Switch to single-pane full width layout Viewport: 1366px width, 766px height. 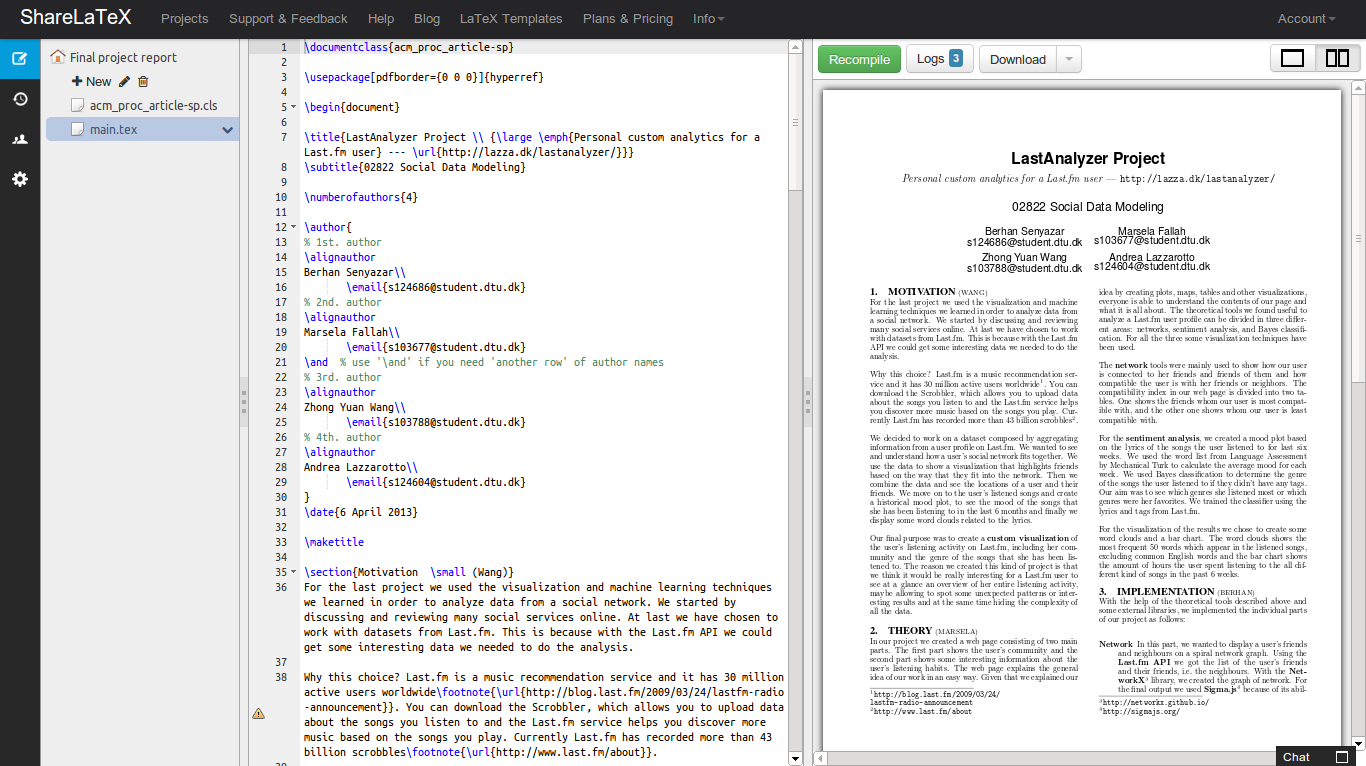tap(1292, 59)
